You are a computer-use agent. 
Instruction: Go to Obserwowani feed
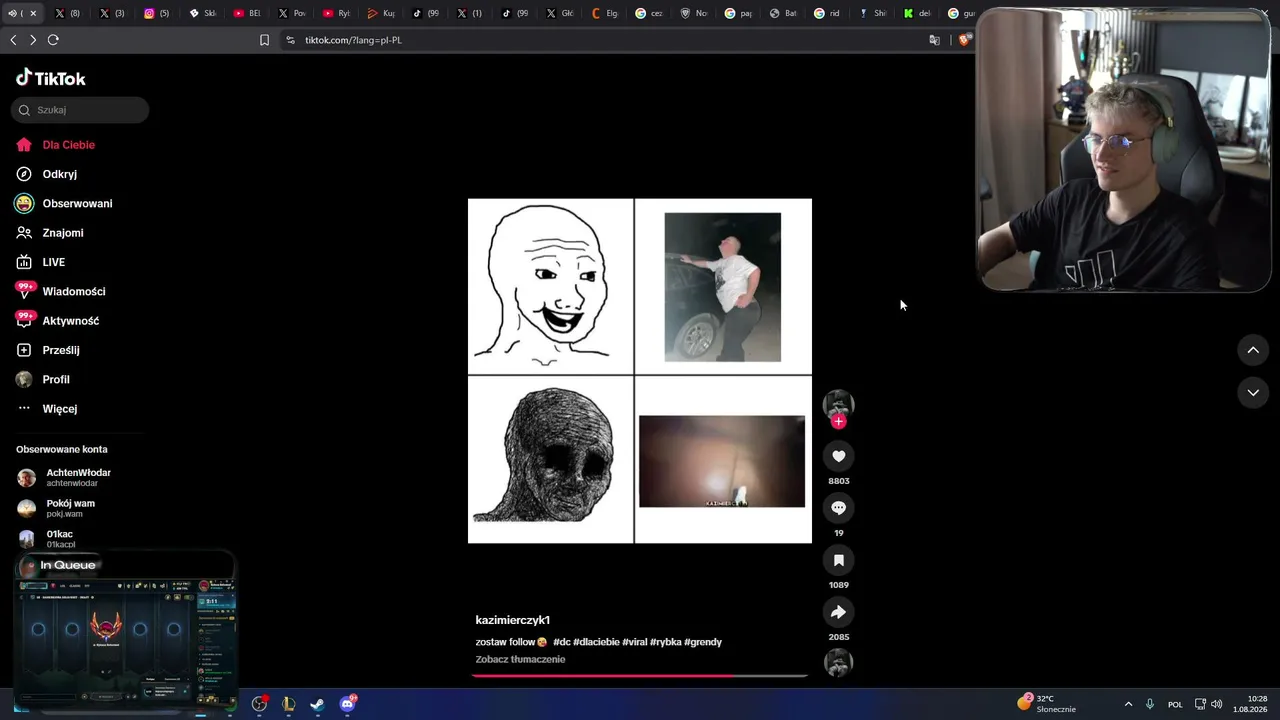click(64, 203)
